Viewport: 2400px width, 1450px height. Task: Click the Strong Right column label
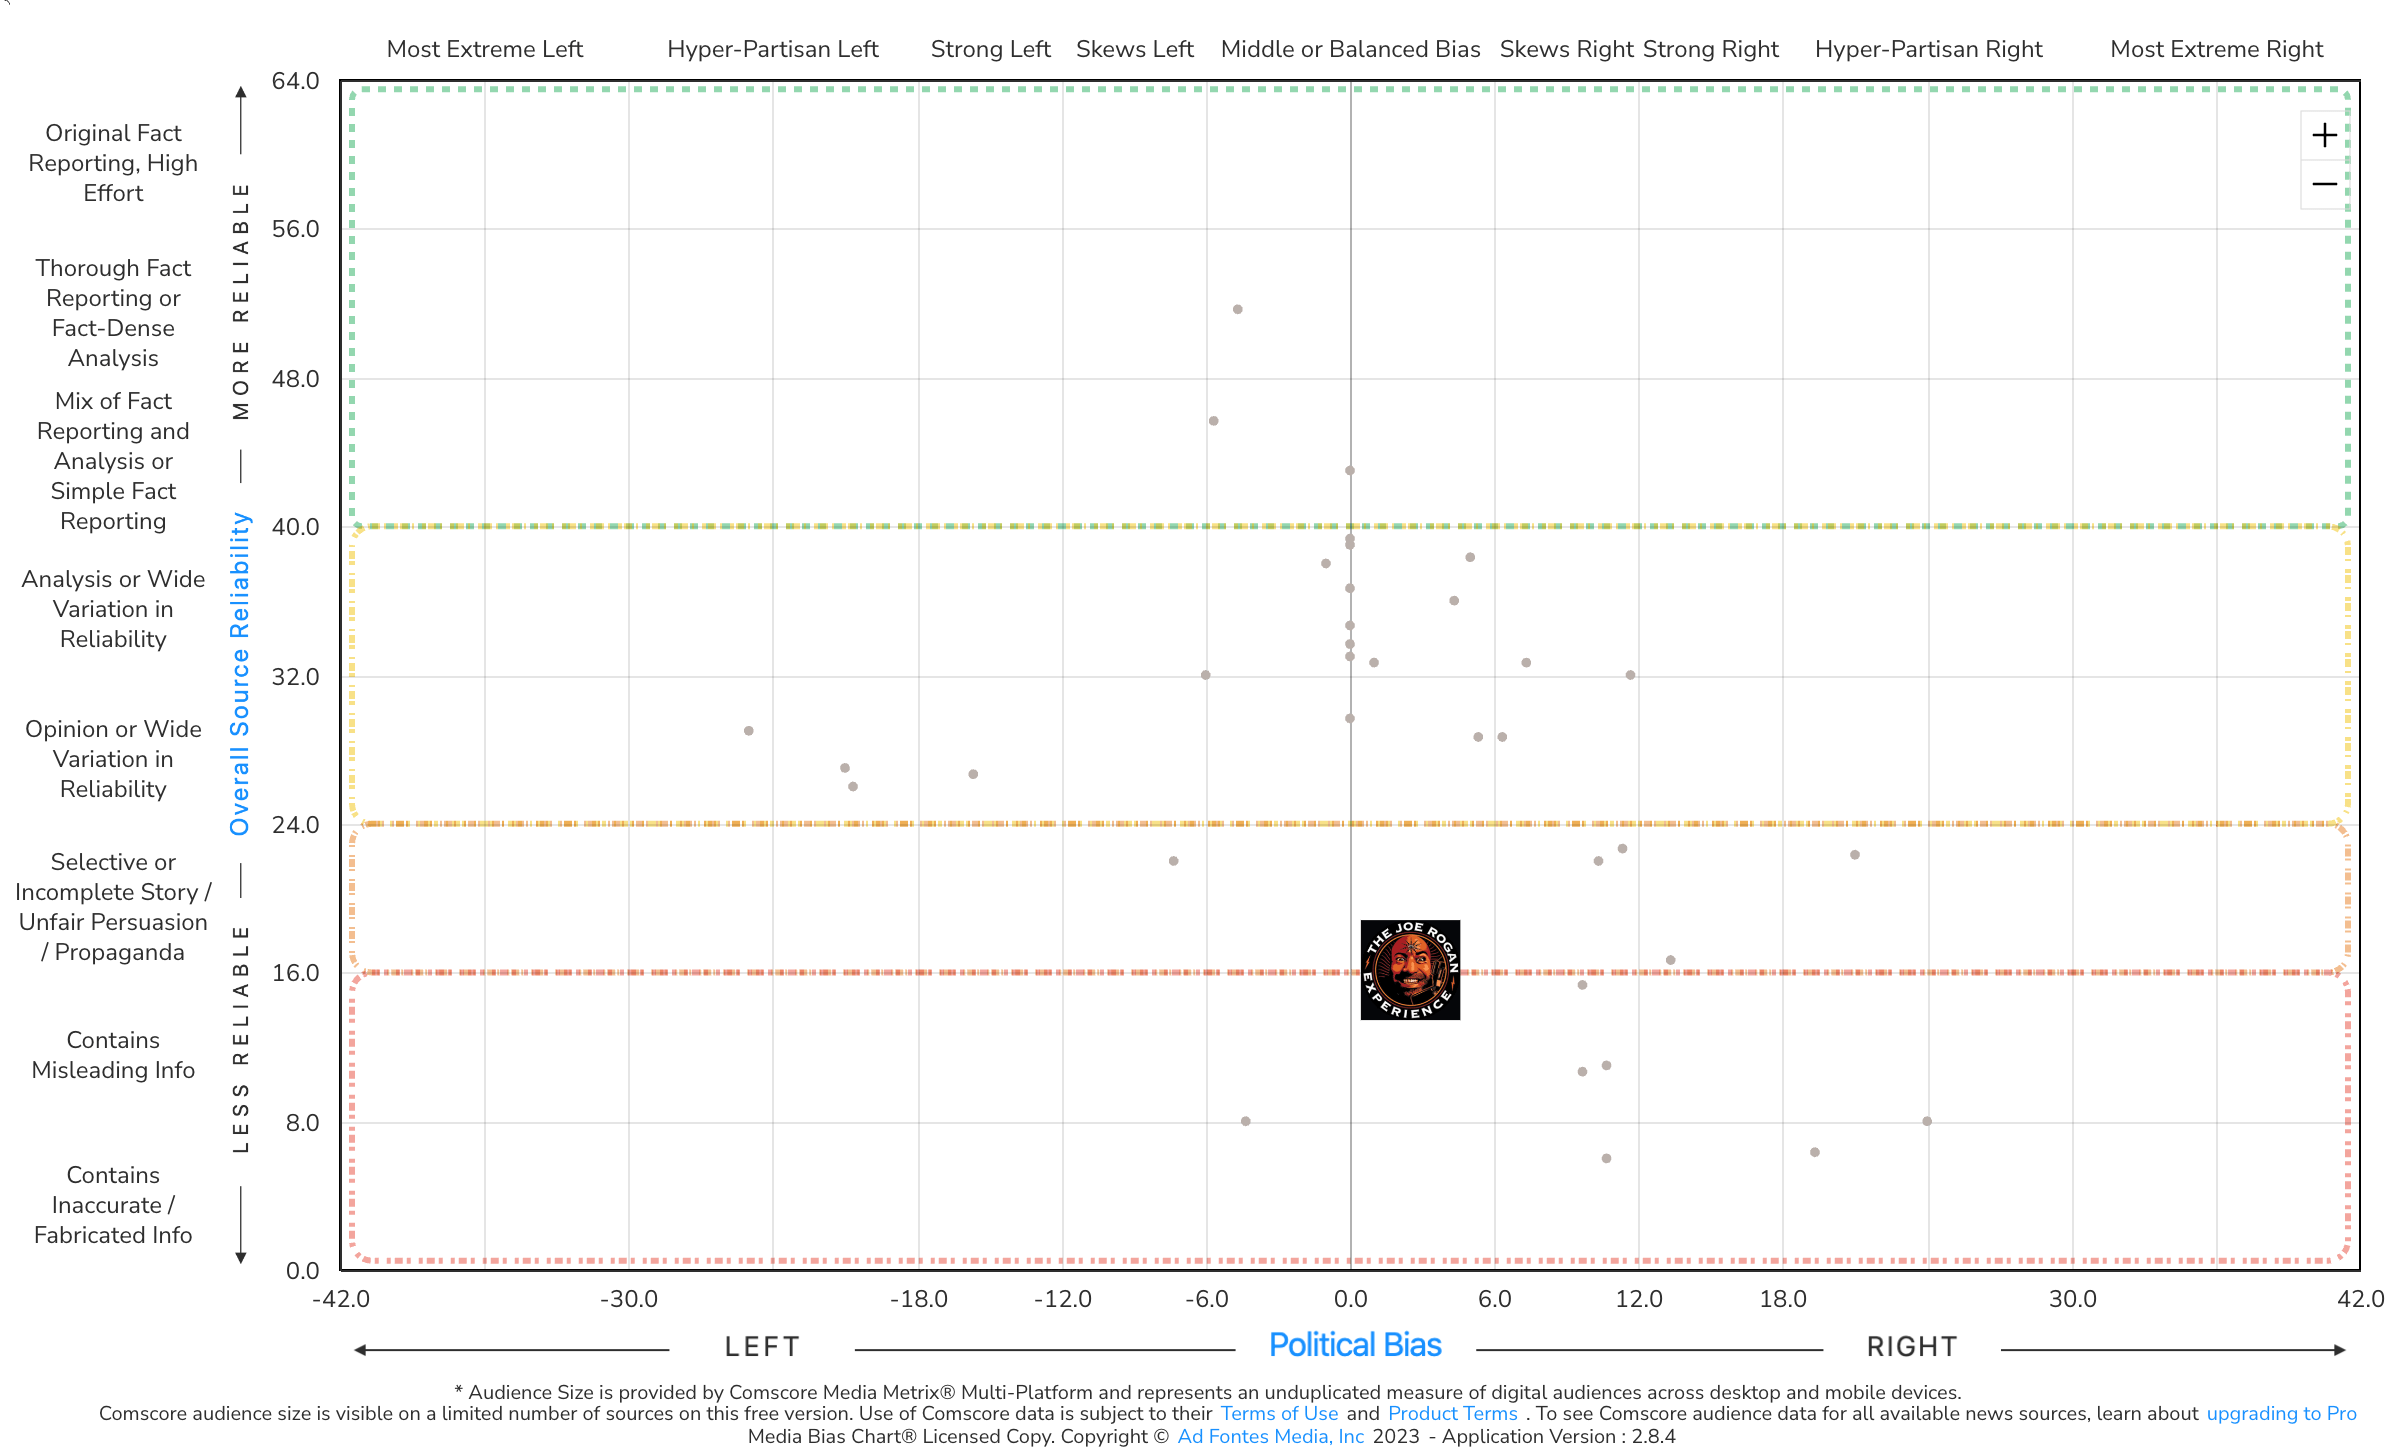click(x=1711, y=49)
